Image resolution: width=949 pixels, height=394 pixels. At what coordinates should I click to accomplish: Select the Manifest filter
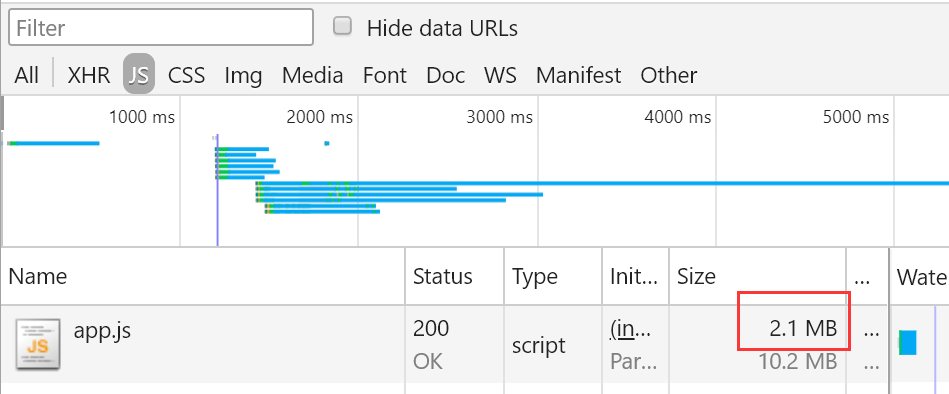[x=579, y=75]
